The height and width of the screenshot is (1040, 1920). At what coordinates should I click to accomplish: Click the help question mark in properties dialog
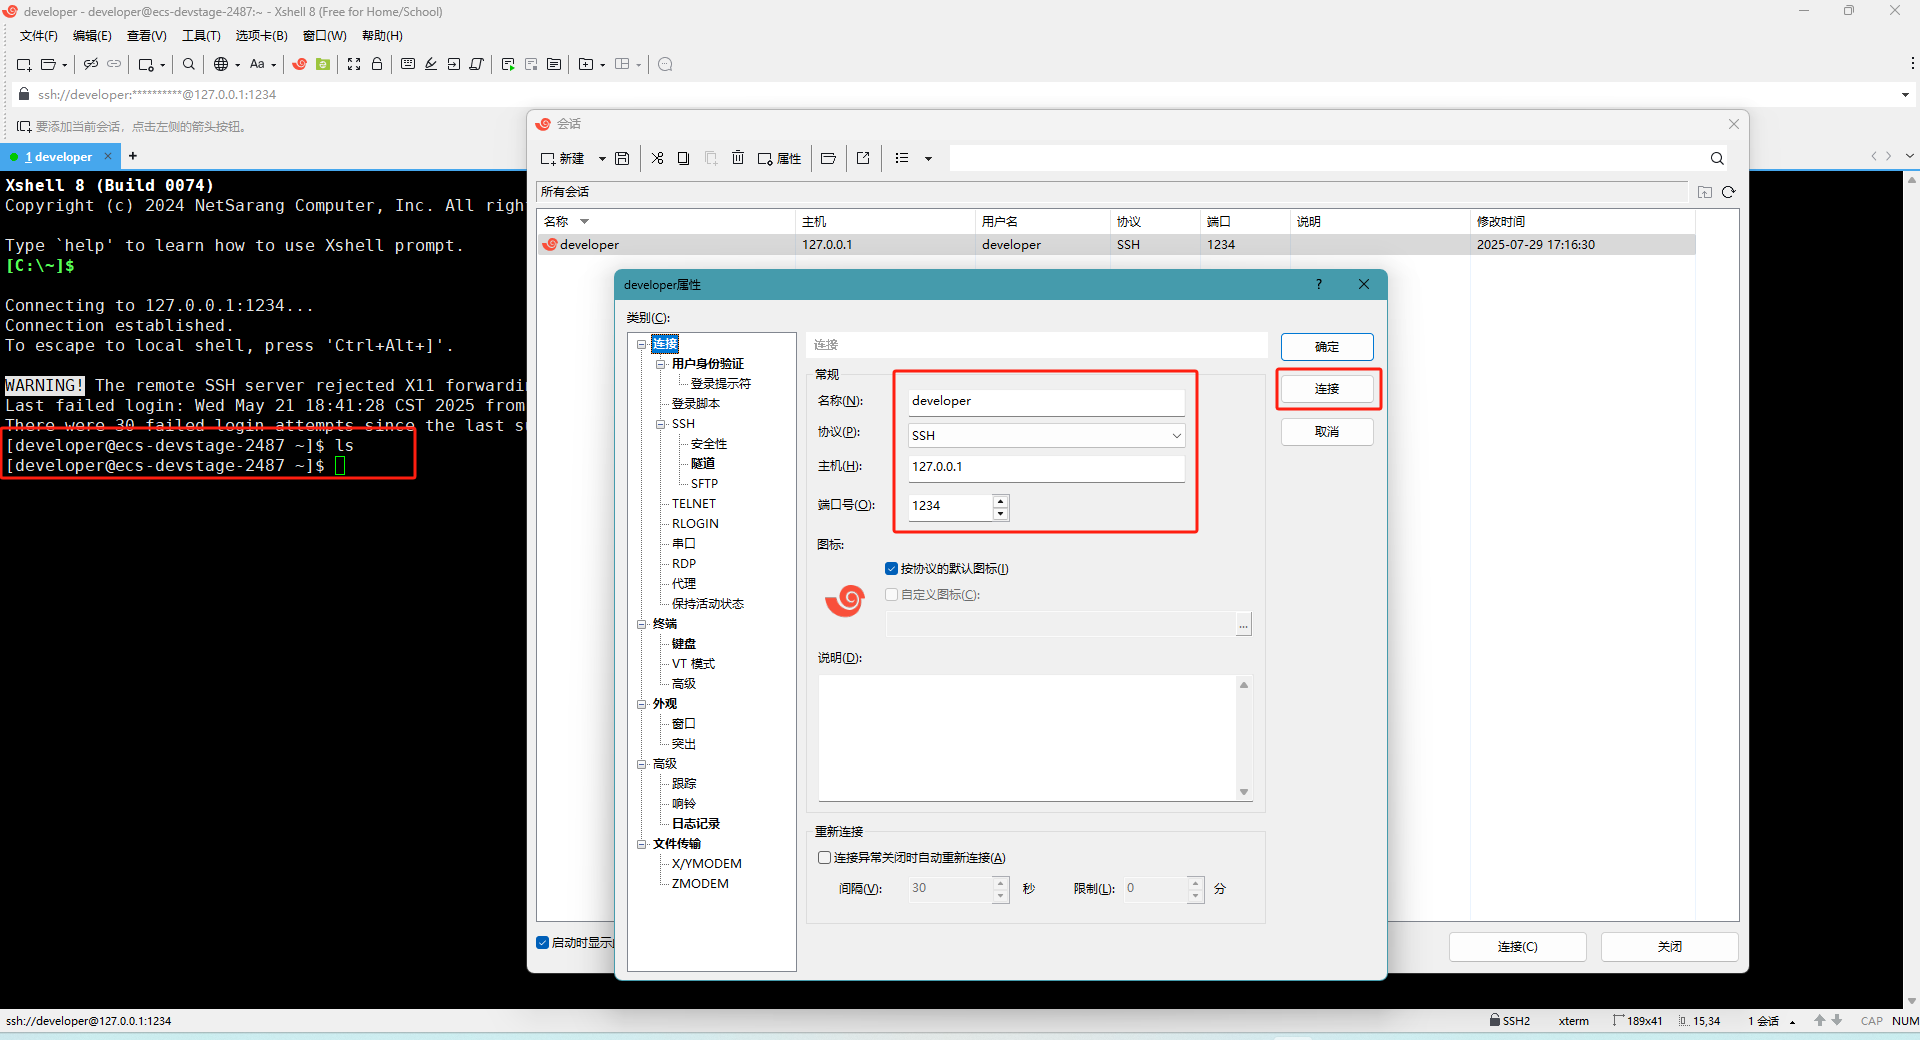[1319, 284]
